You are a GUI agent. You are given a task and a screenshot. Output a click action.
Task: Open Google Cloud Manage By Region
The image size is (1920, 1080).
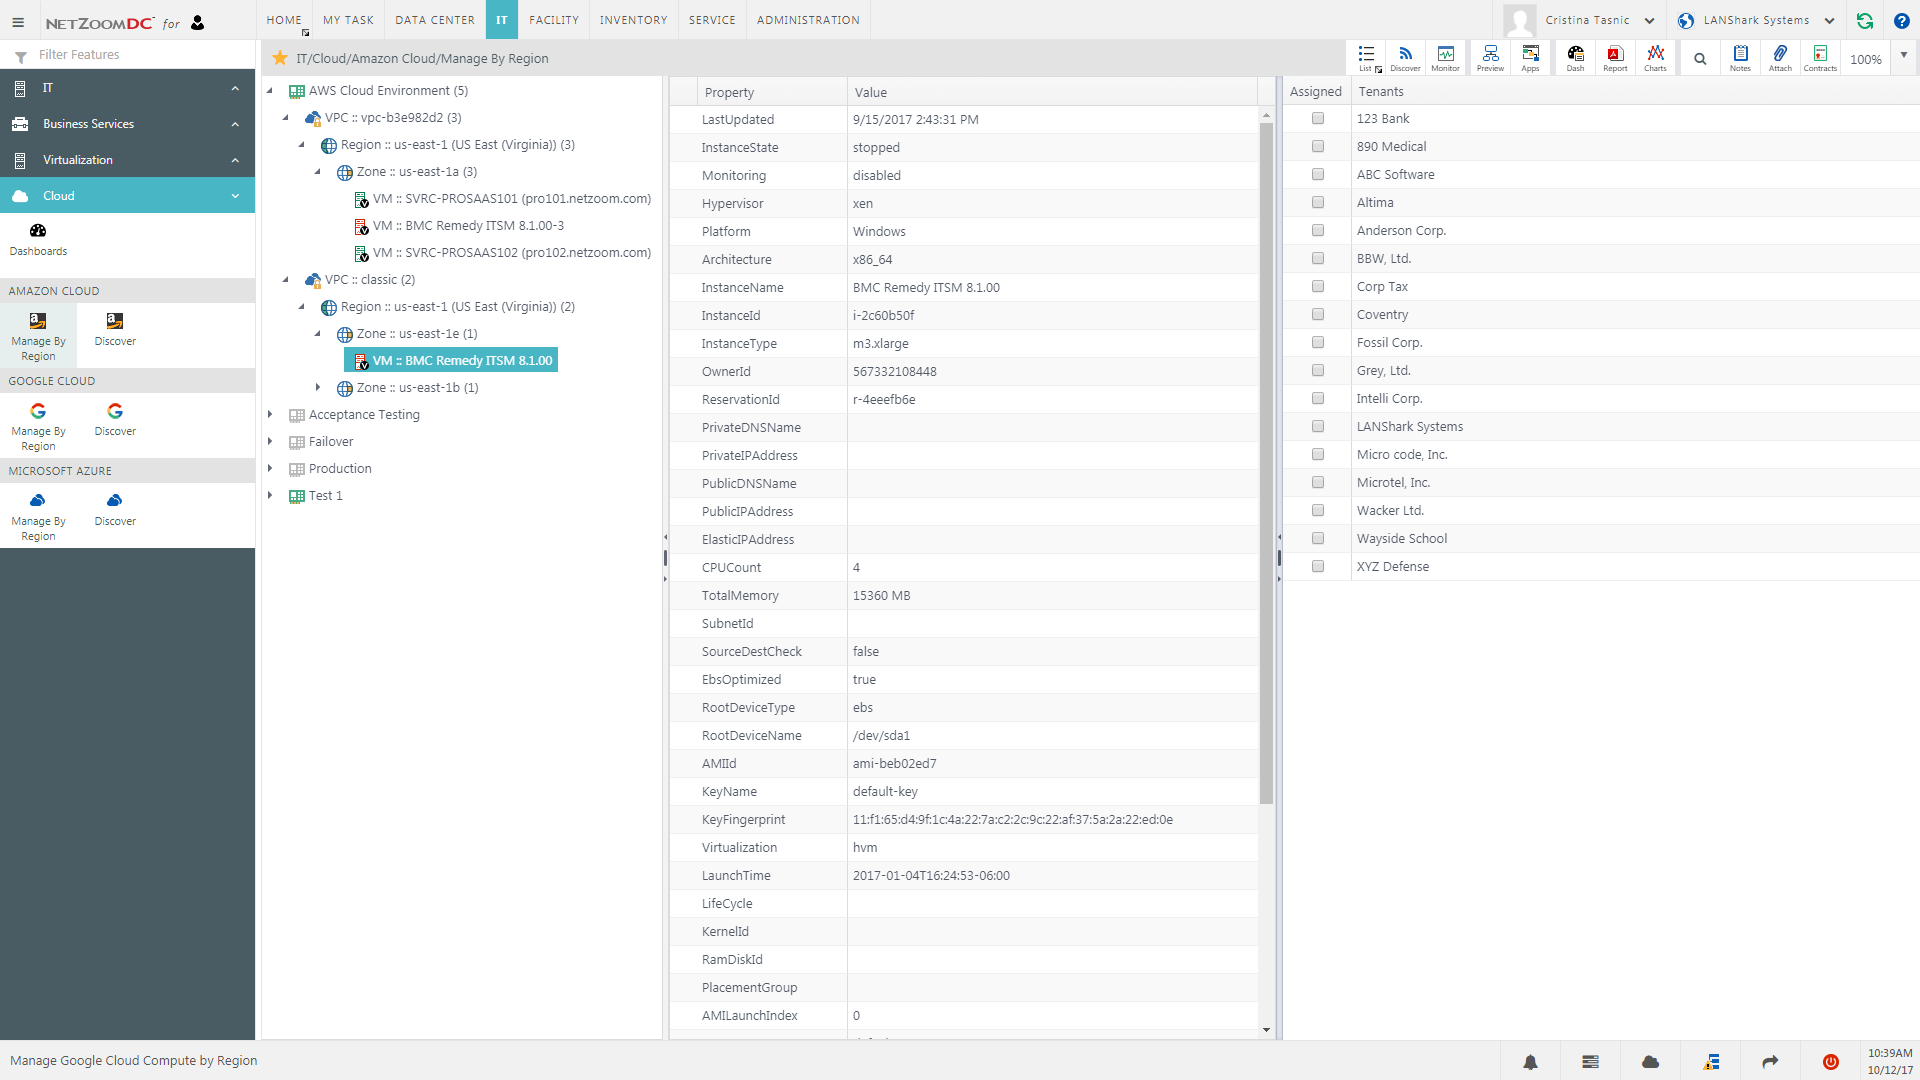pyautogui.click(x=38, y=427)
